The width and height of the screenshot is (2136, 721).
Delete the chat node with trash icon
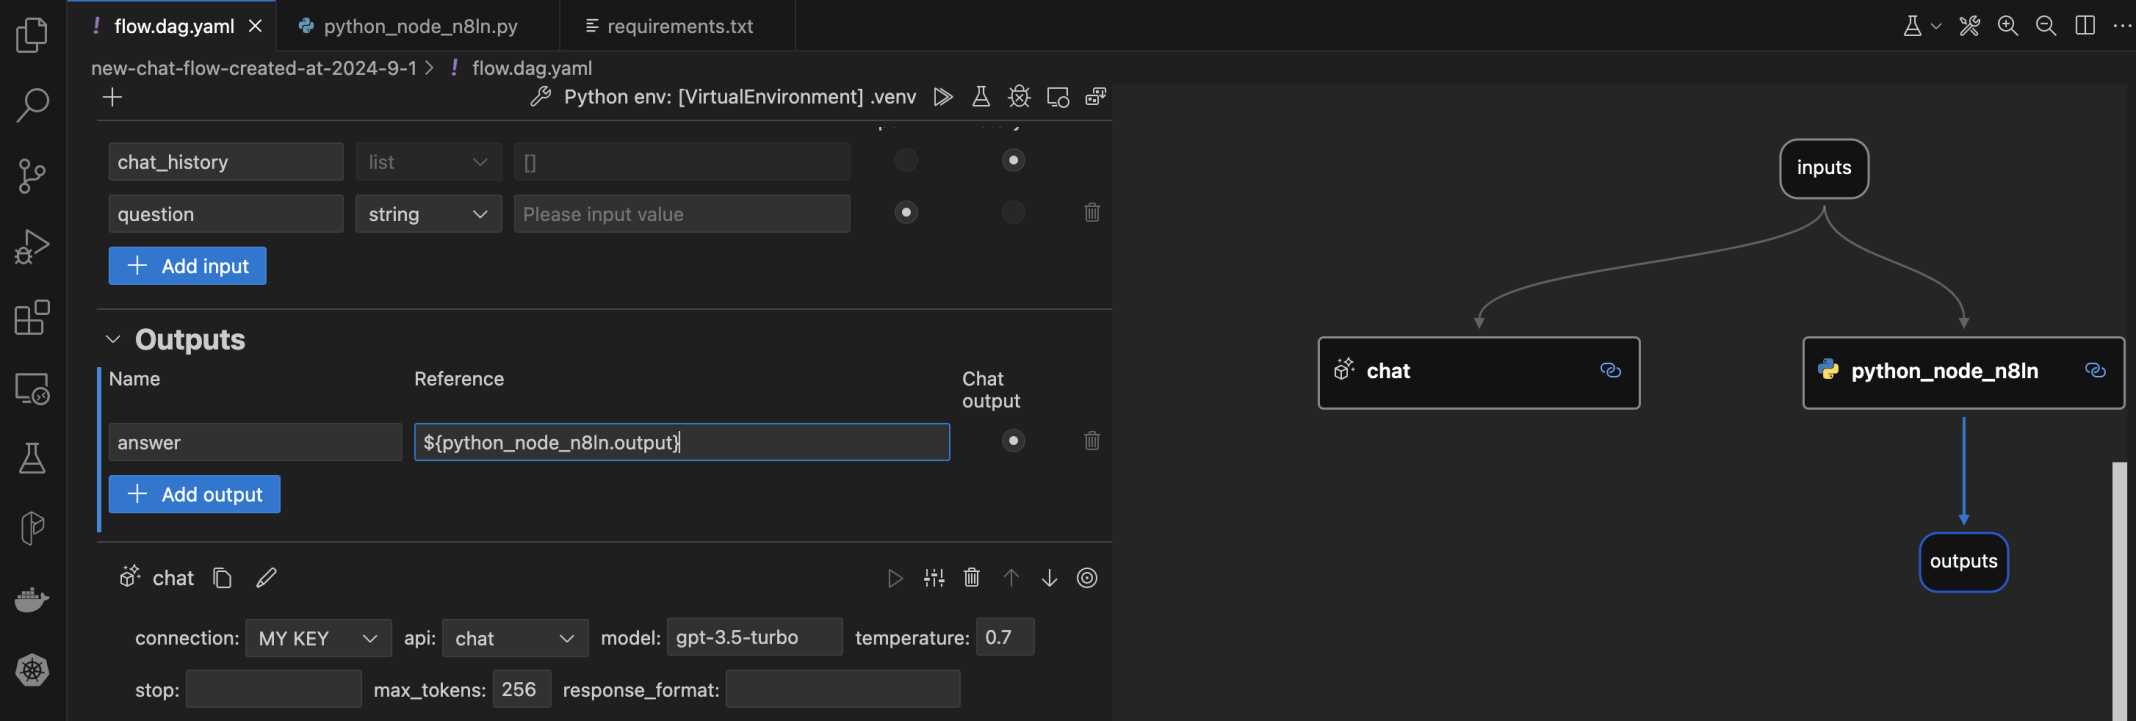coord(971,578)
